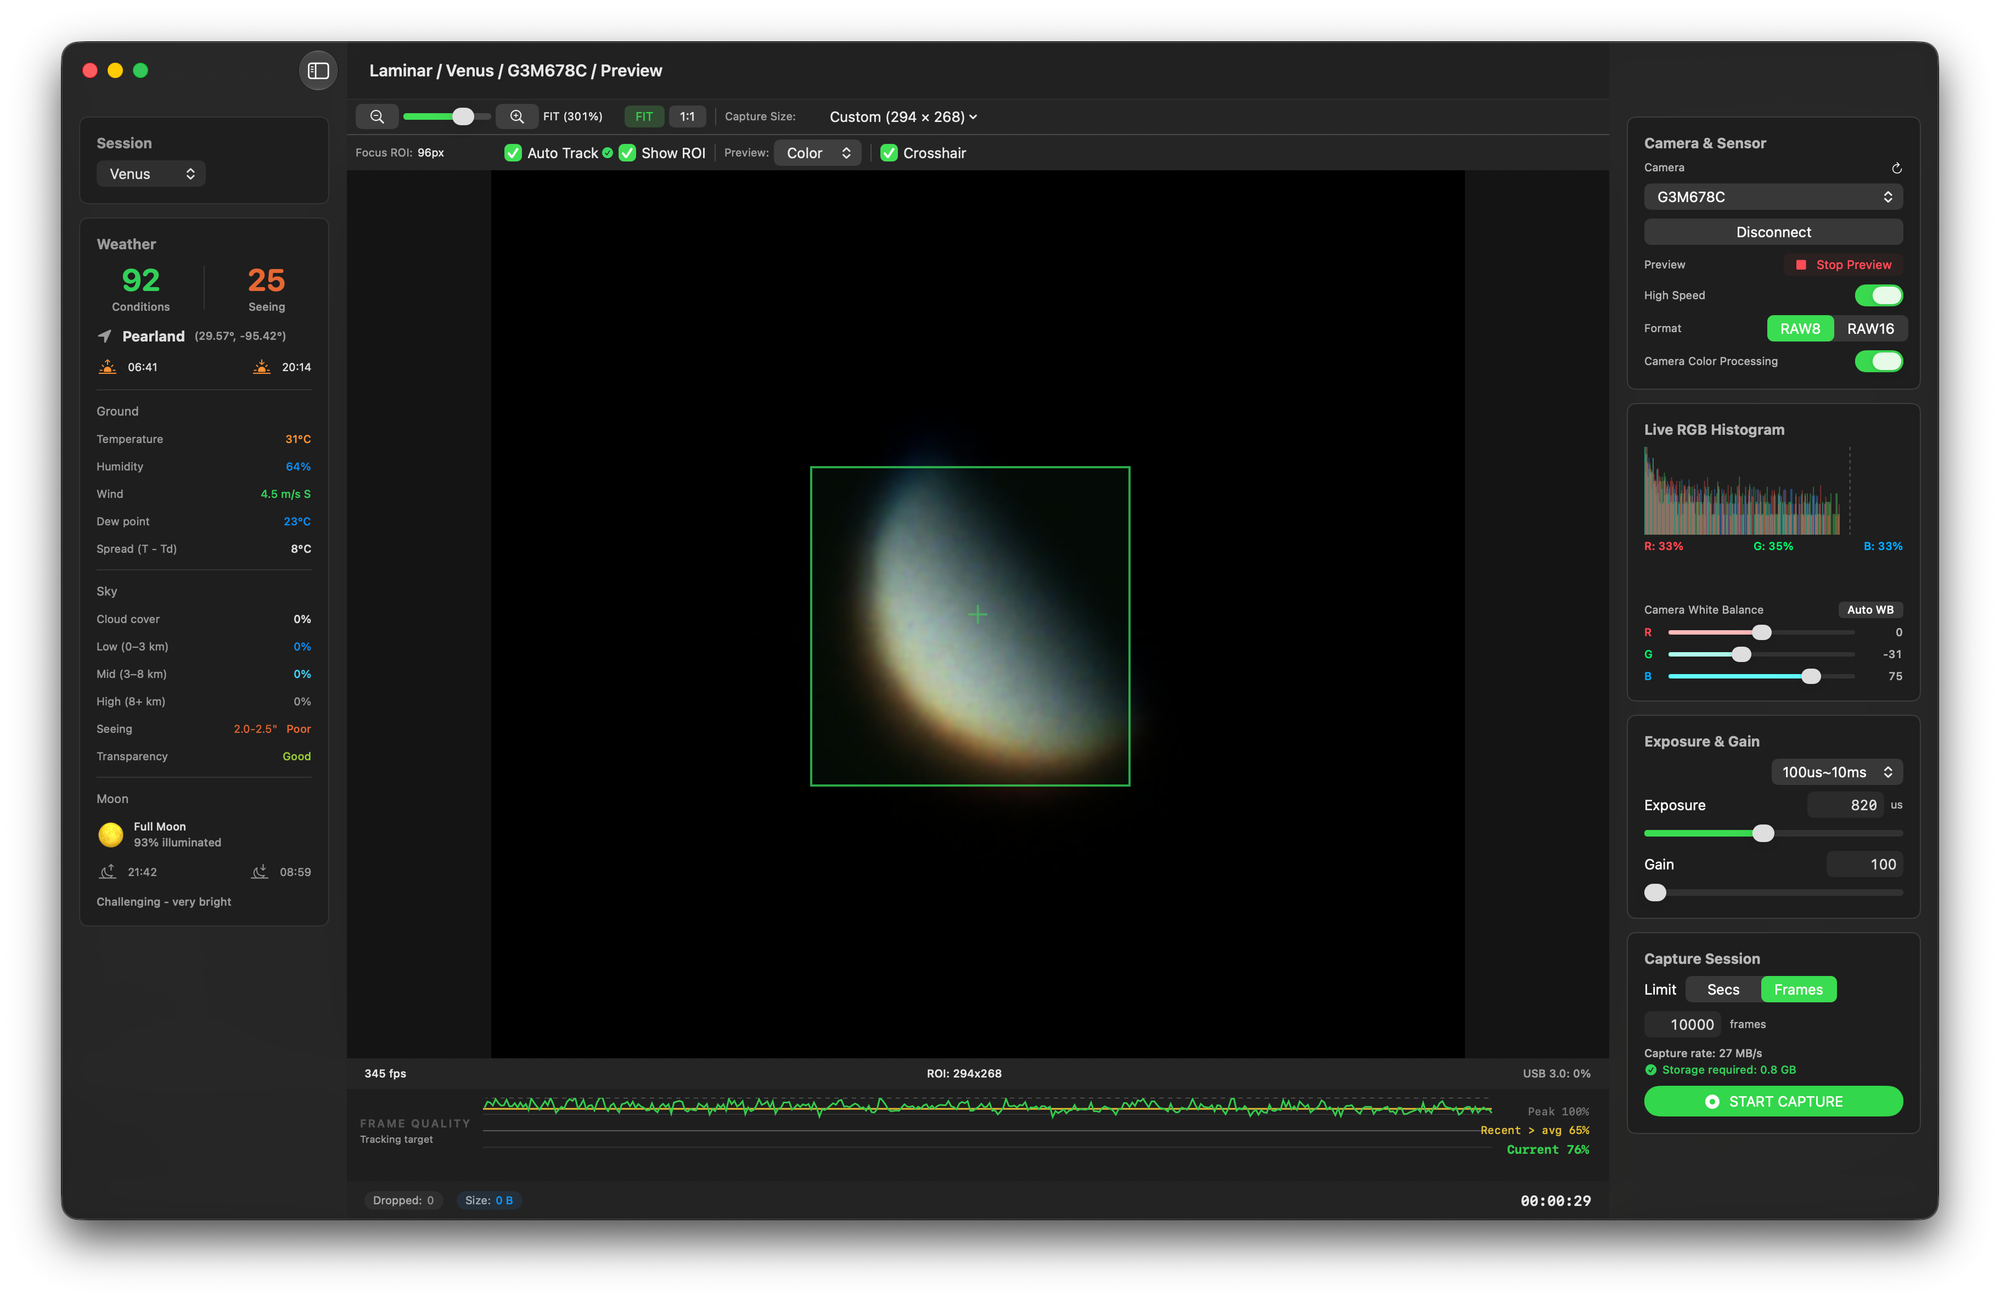Click the Wind '4.5 m/s S' value
Image resolution: width=2000 pixels, height=1301 pixels.
click(286, 494)
